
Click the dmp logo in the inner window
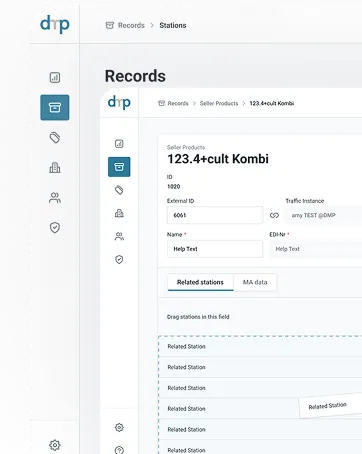click(x=119, y=103)
